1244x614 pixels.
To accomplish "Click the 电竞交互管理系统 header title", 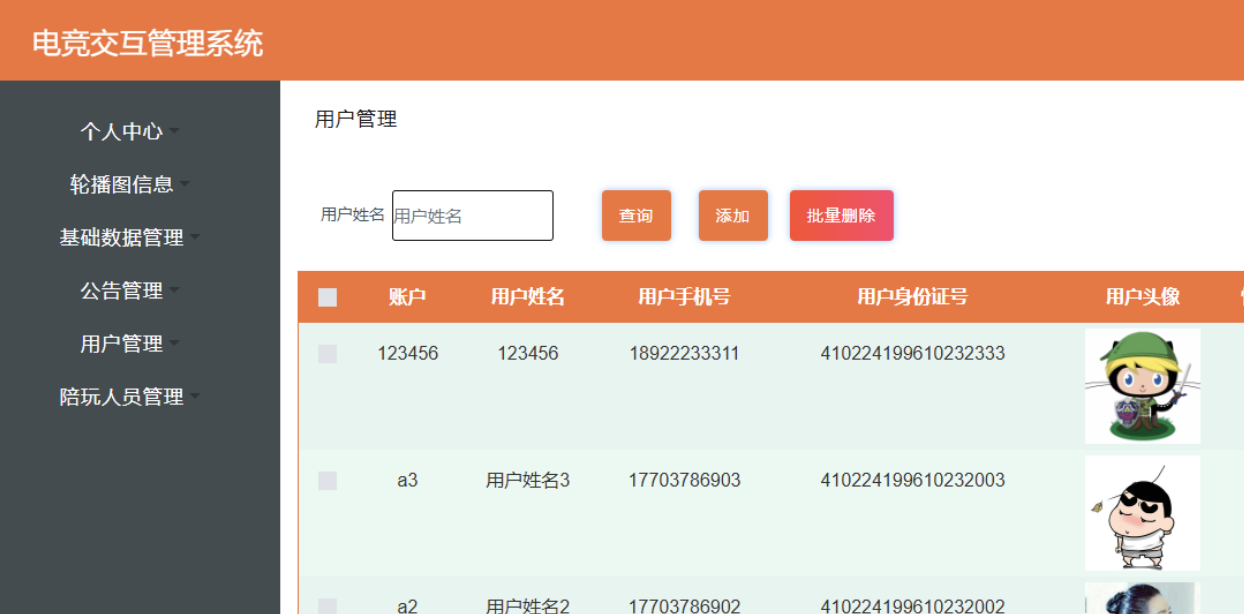I will [148, 43].
